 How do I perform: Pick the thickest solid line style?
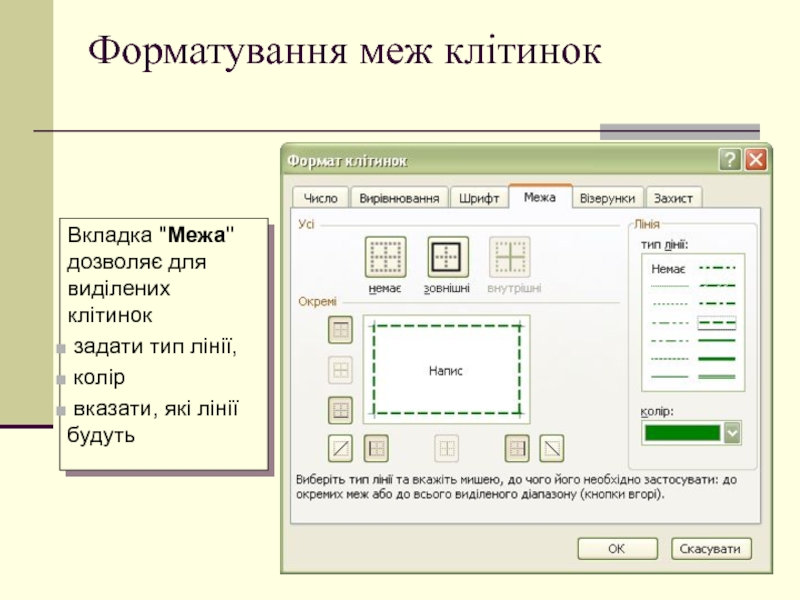click(x=717, y=359)
